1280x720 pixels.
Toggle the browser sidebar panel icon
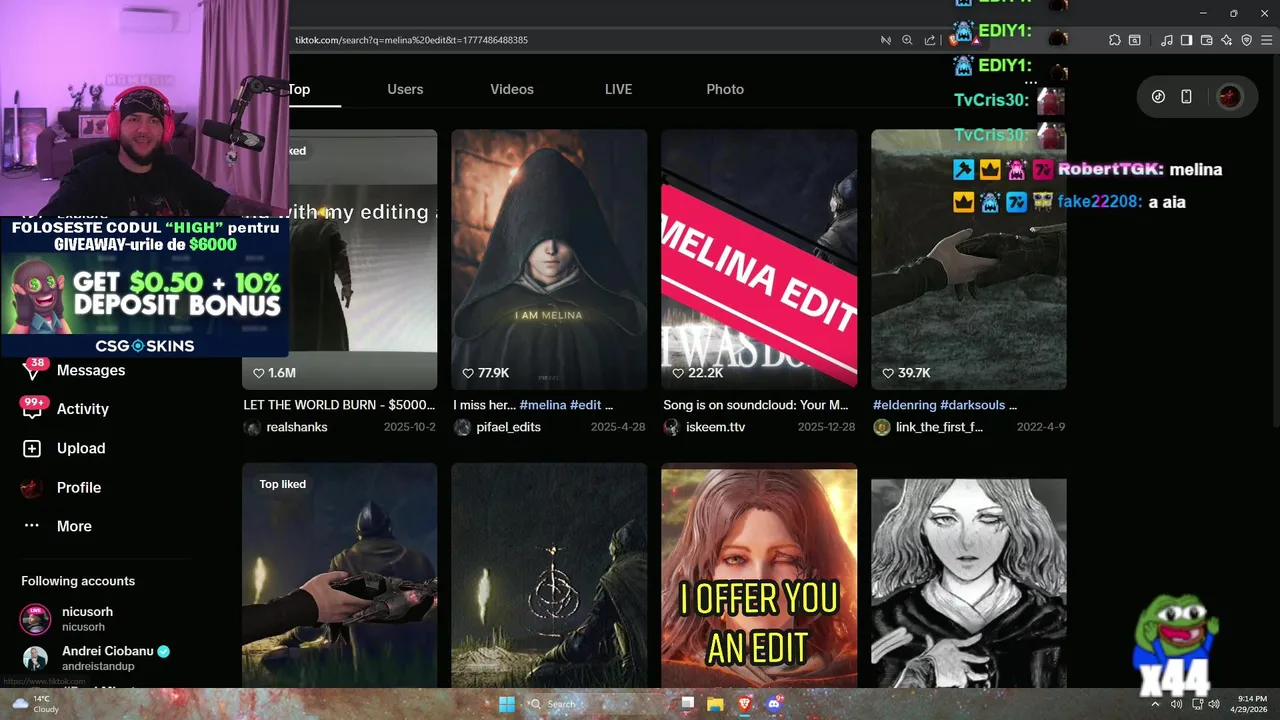point(1186,40)
